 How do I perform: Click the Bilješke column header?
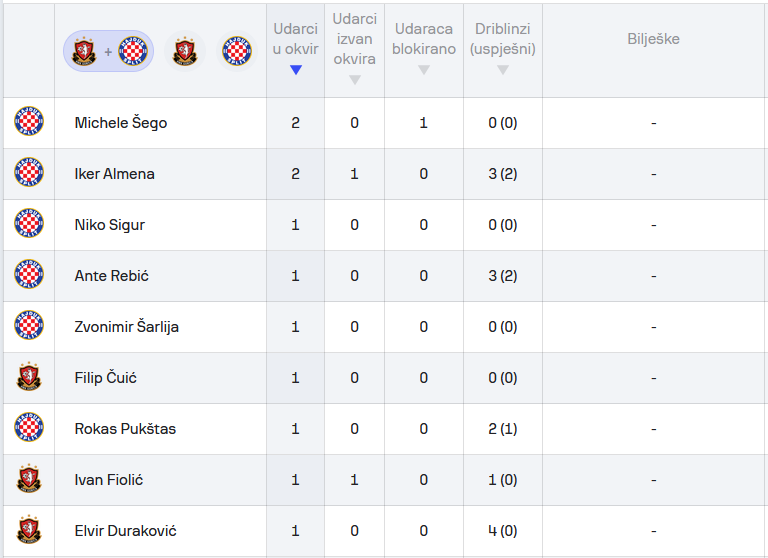point(653,39)
